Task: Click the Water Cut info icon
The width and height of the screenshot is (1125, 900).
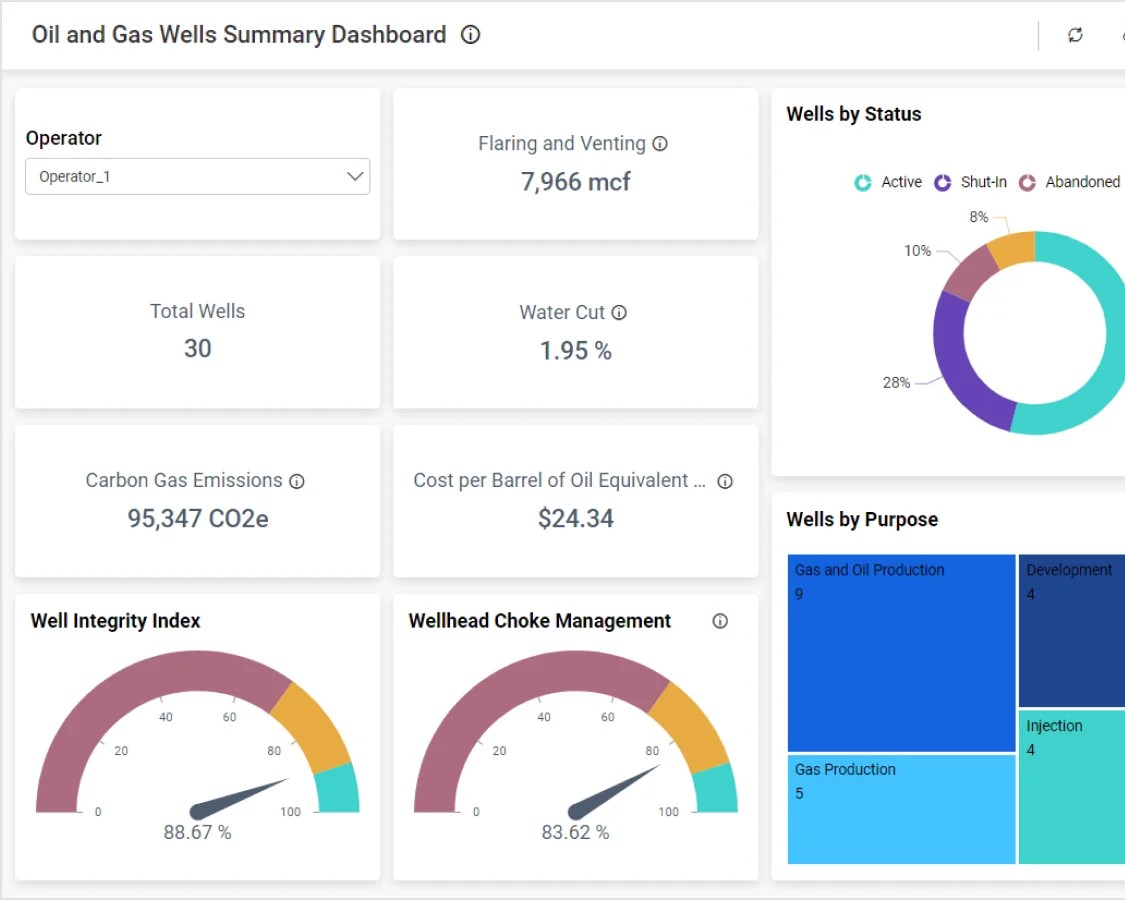Action: pyautogui.click(x=620, y=312)
